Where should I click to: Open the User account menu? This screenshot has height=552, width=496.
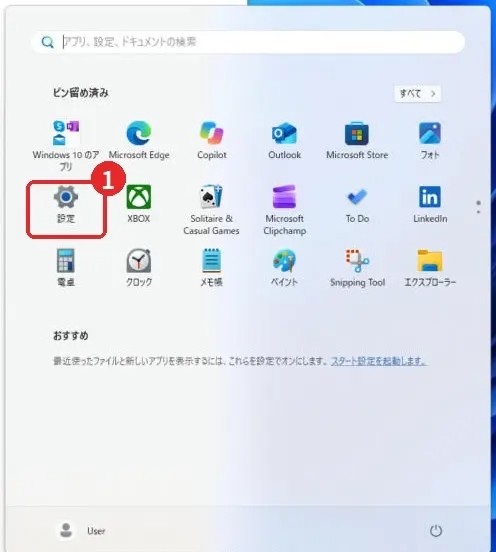[x=82, y=531]
